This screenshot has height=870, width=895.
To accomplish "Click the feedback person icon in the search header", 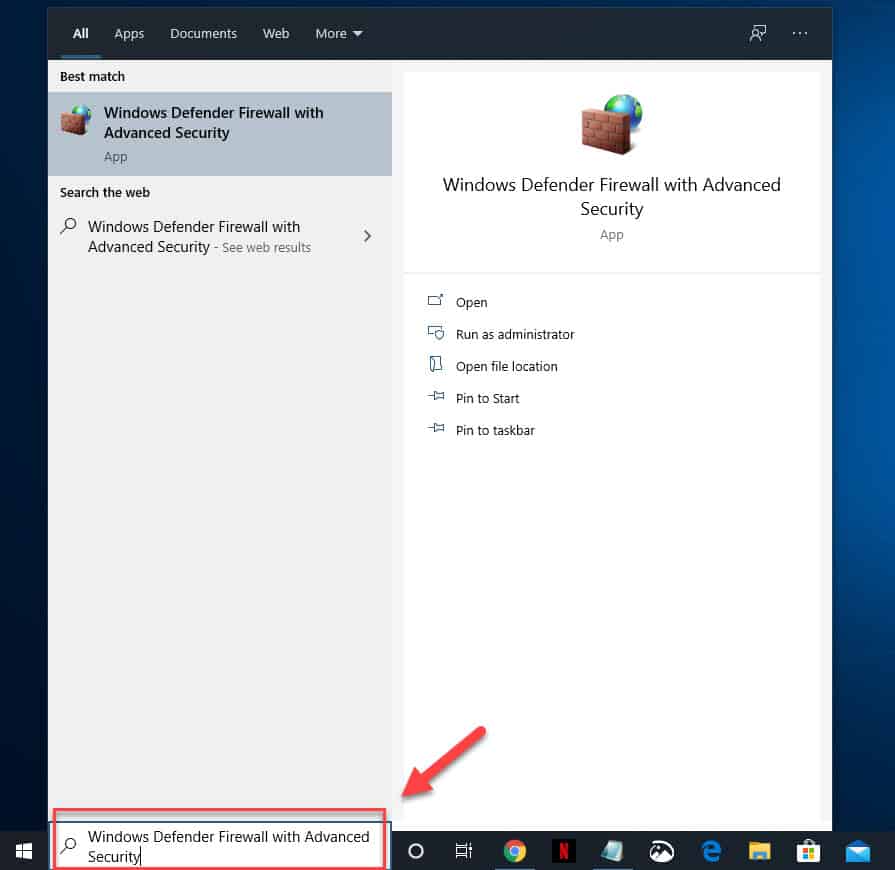I will point(757,34).
